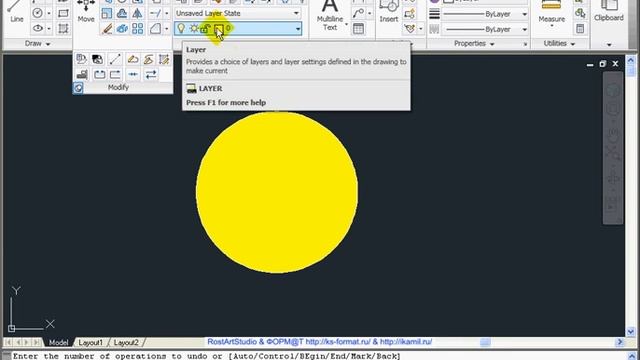Click the Multiline Text tool
The width and height of the screenshot is (640, 360).
pos(330,16)
